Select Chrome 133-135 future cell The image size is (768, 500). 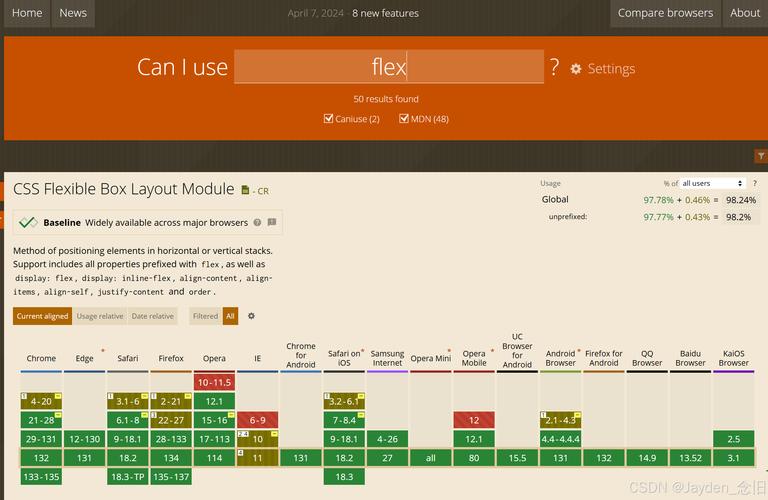pyautogui.click(x=41, y=476)
